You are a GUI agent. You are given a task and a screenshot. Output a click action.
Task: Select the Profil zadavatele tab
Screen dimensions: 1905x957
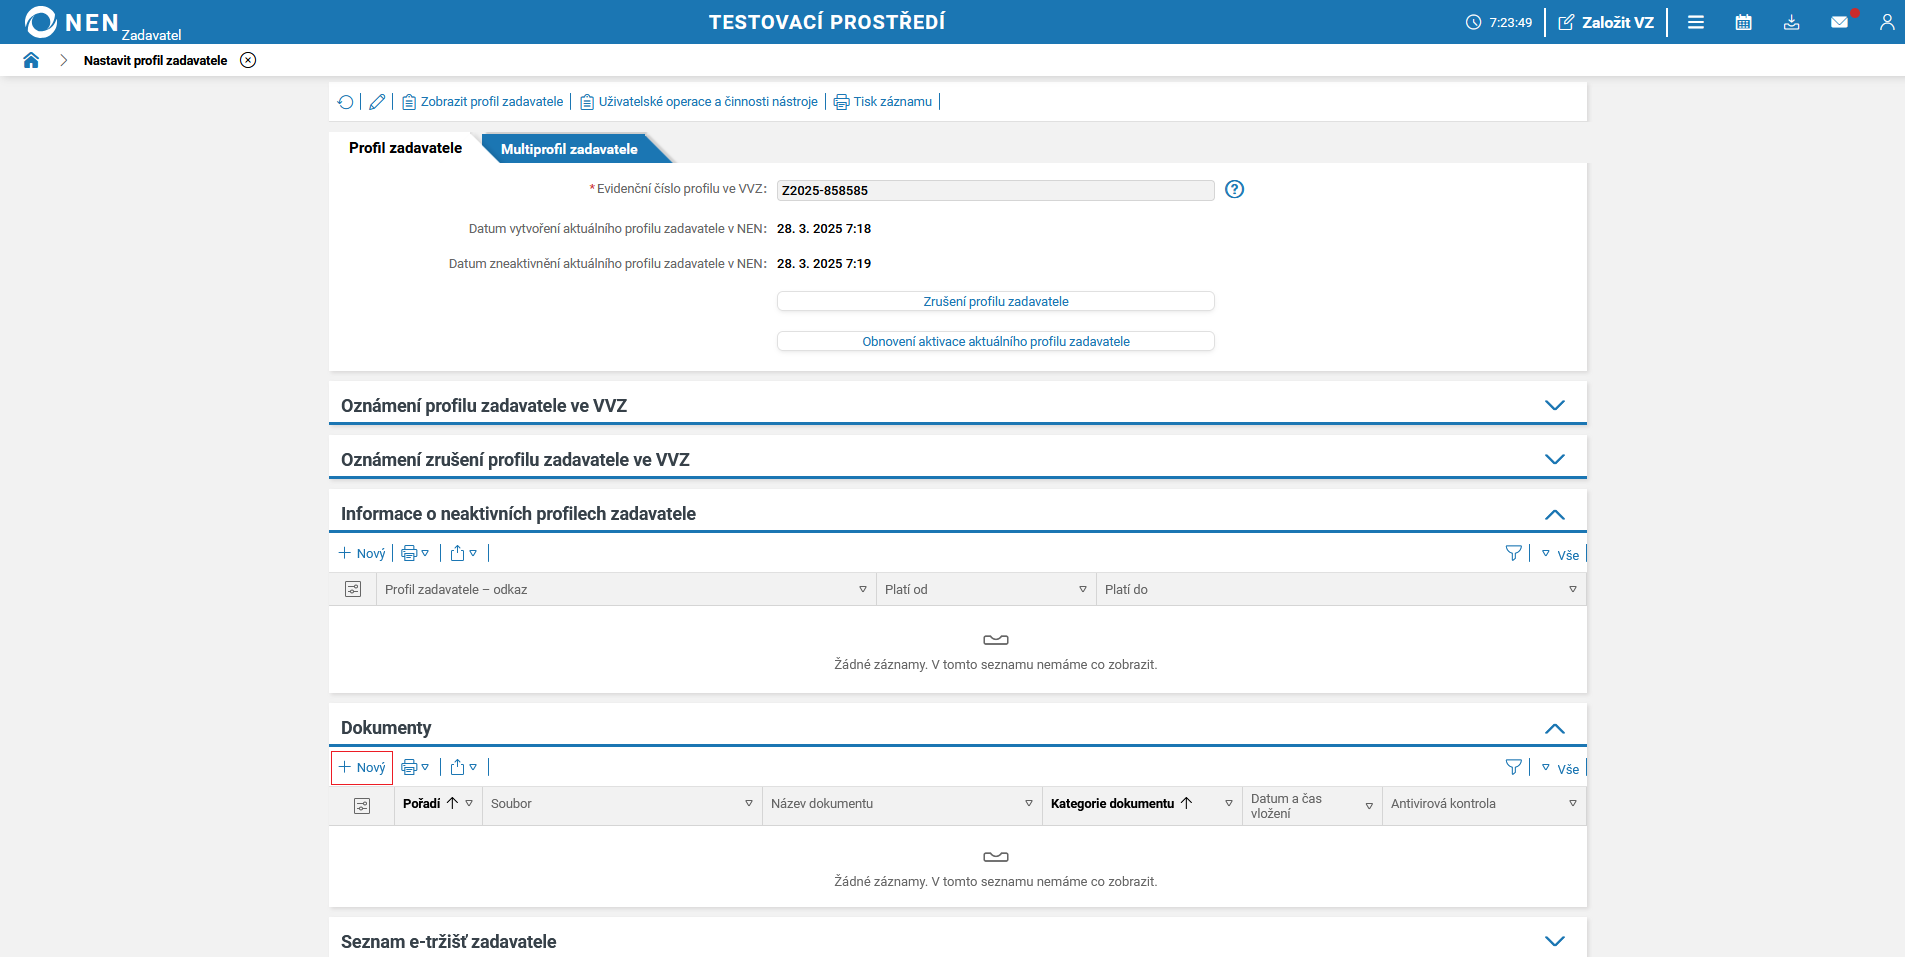point(405,148)
